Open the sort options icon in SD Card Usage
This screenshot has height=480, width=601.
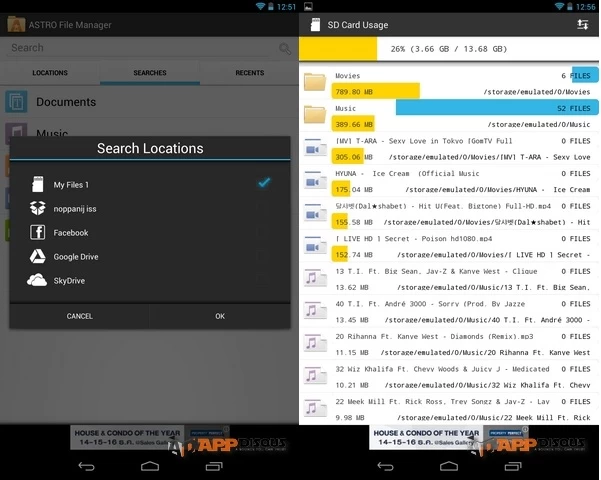pos(583,25)
